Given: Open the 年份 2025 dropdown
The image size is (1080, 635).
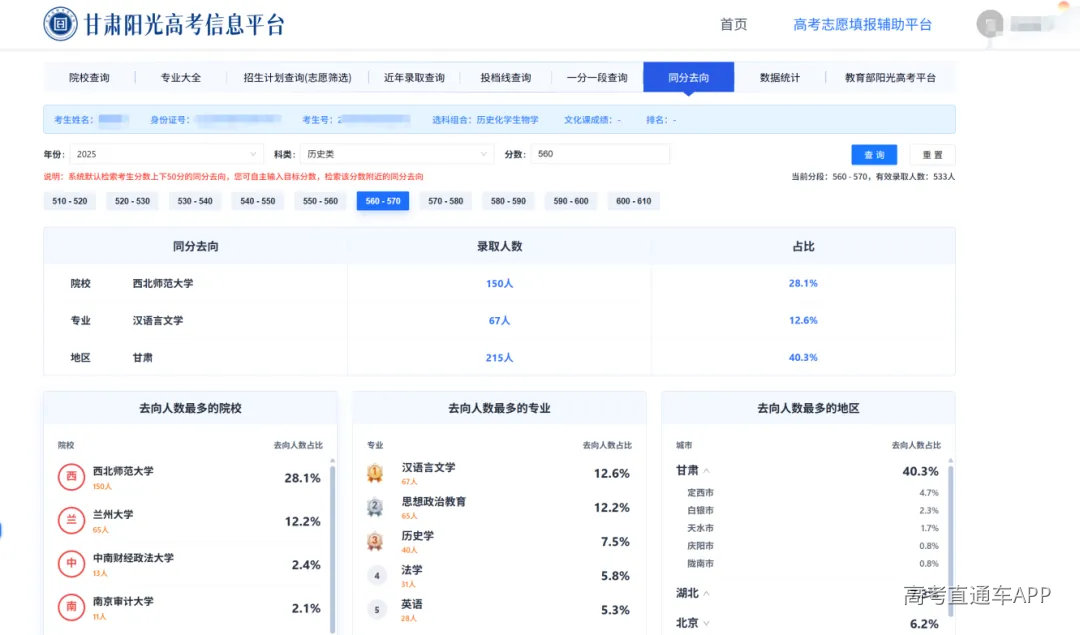Looking at the screenshot, I should 166,154.
